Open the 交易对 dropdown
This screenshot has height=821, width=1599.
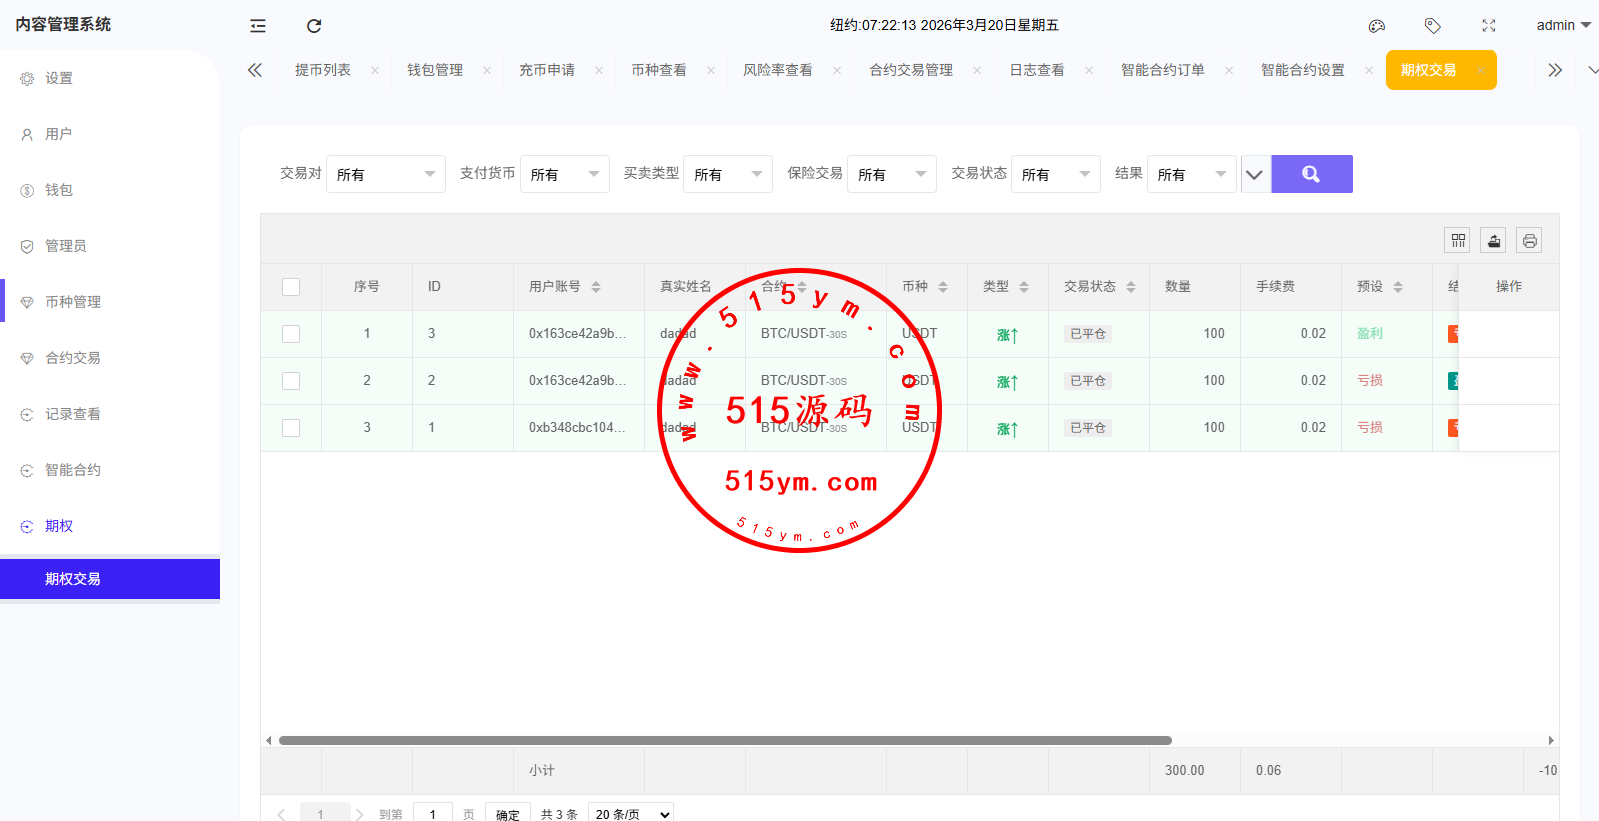385,174
